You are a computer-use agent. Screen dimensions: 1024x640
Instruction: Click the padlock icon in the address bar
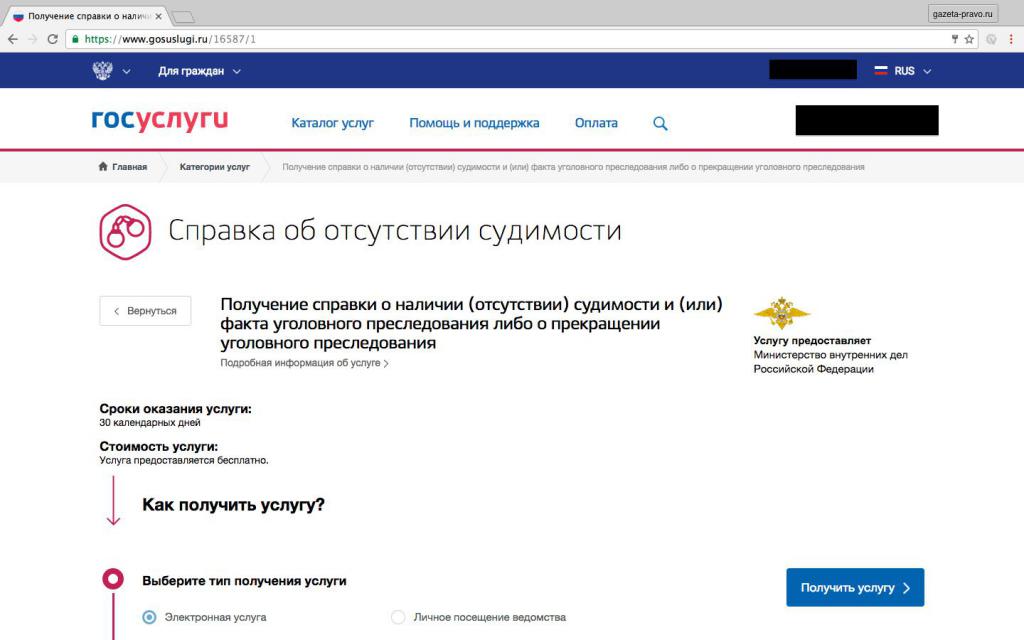[76, 39]
